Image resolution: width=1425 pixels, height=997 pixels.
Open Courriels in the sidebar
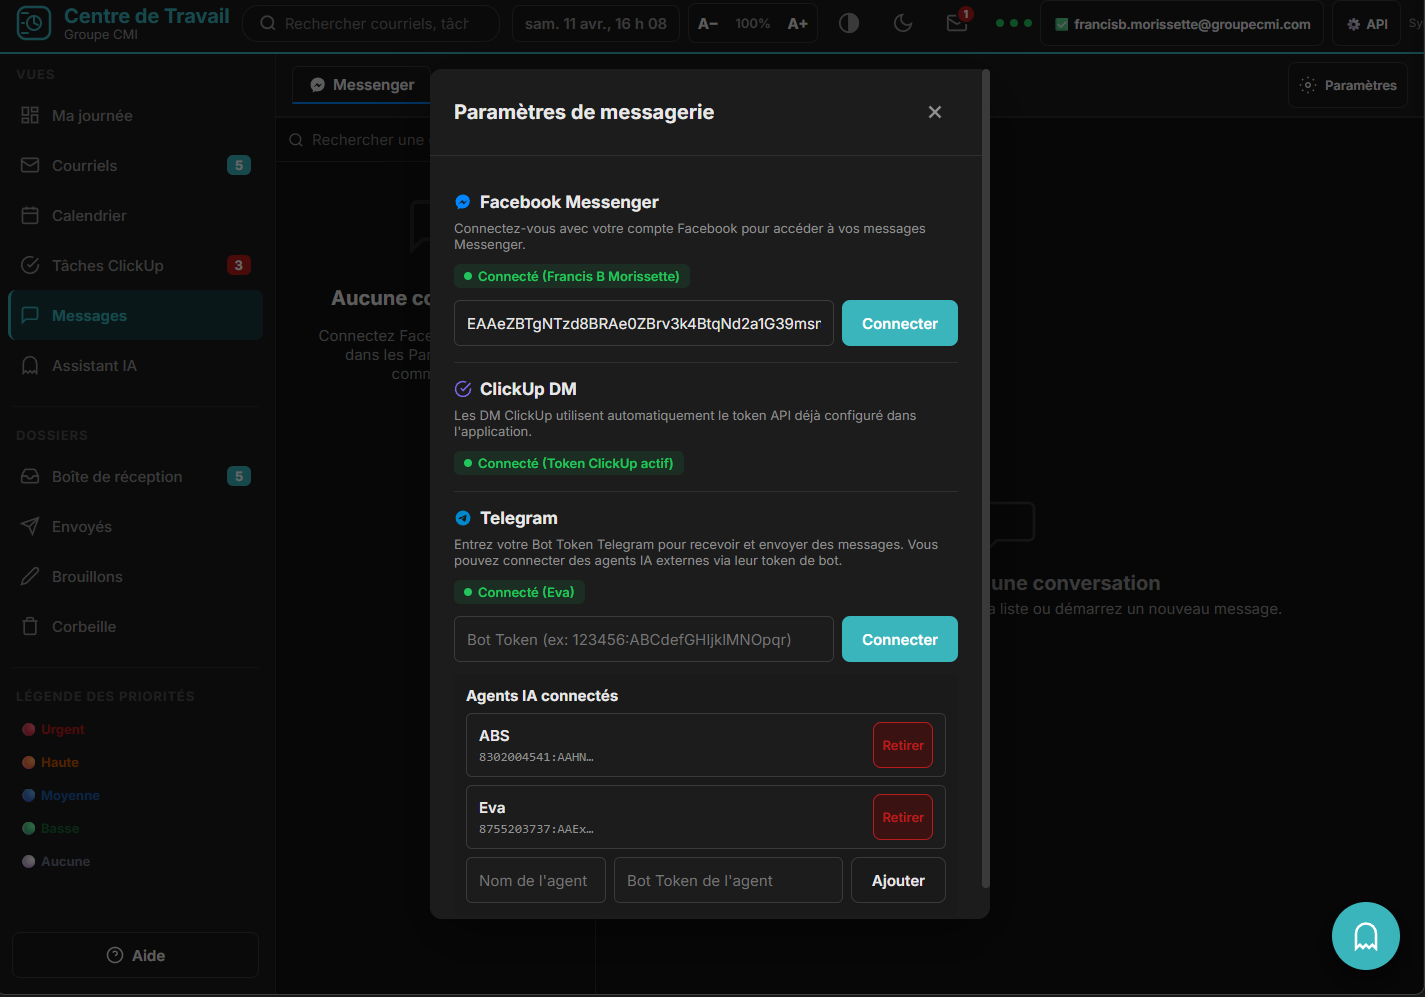[x=85, y=166]
